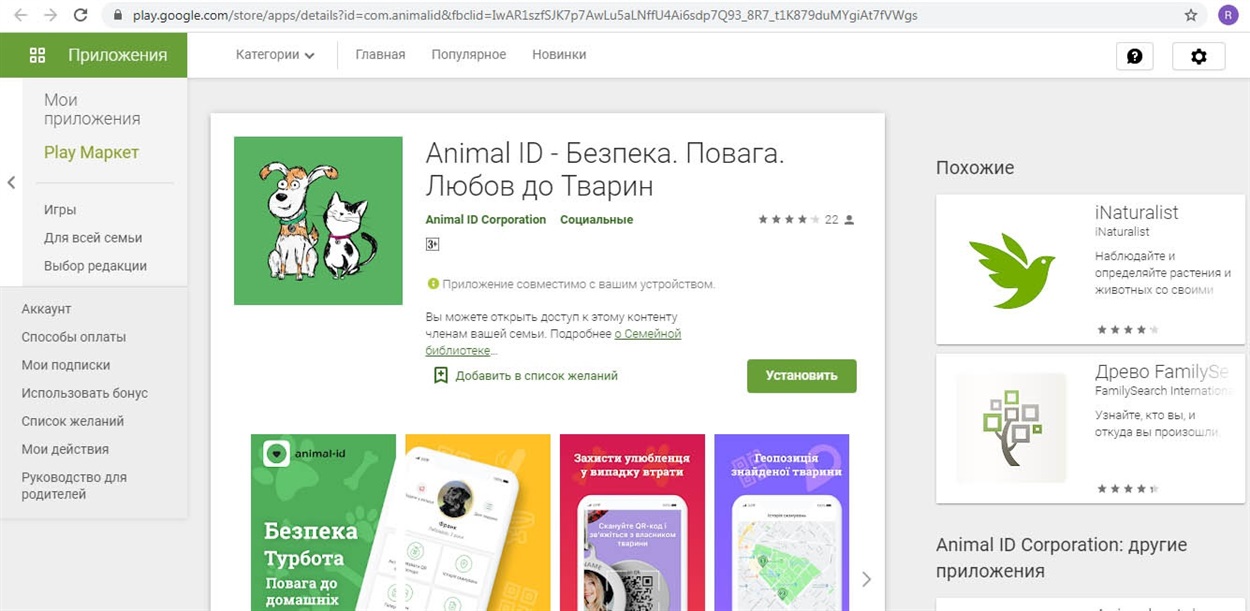Collapse sidebar with left chevron
1250x611 pixels.
click(x=11, y=183)
